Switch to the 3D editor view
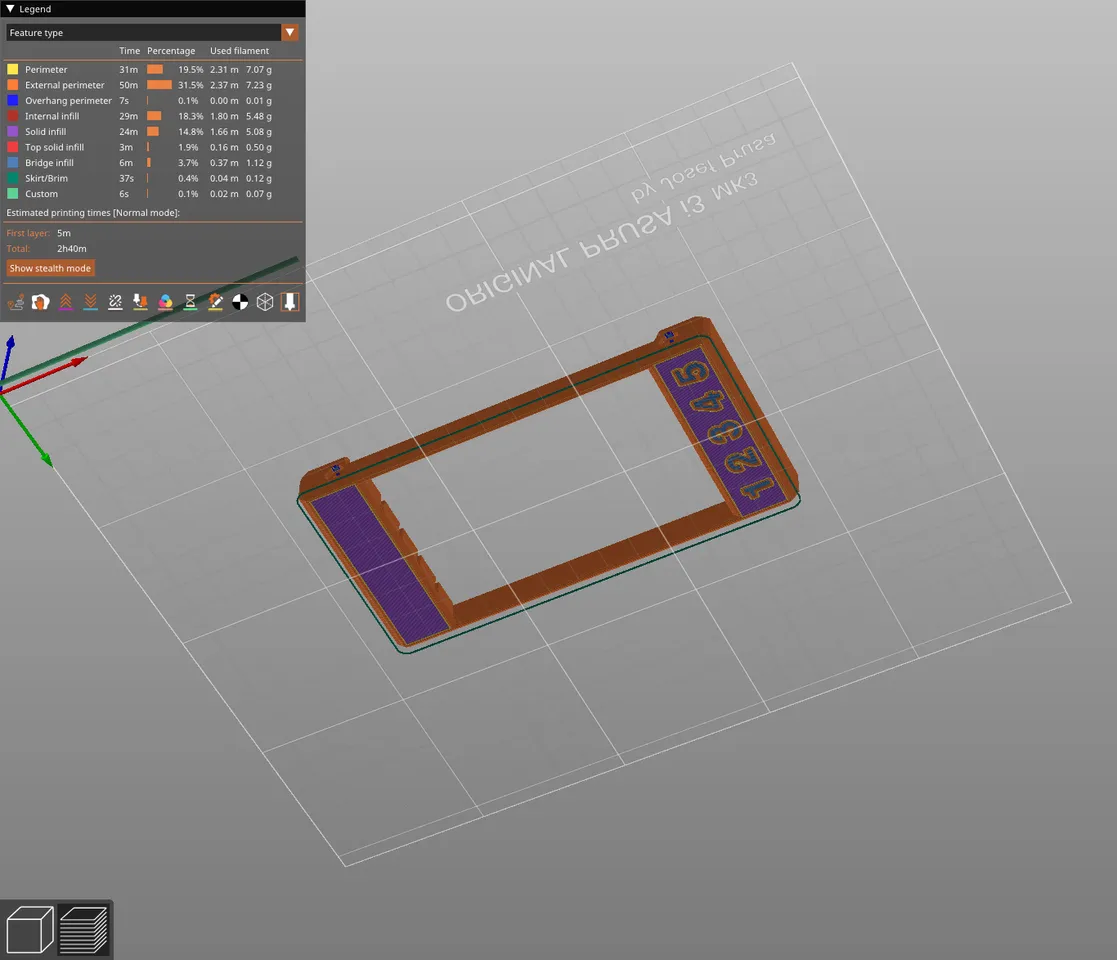 [29, 928]
